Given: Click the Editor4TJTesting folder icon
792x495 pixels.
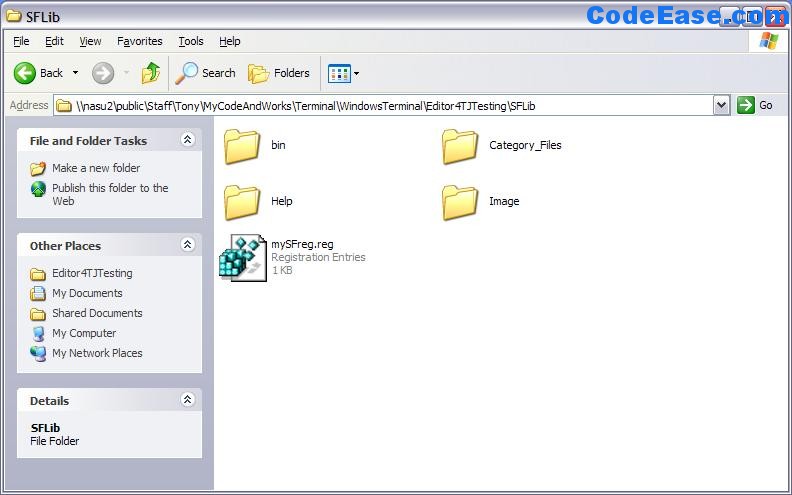Looking at the screenshot, I should tap(38, 274).
